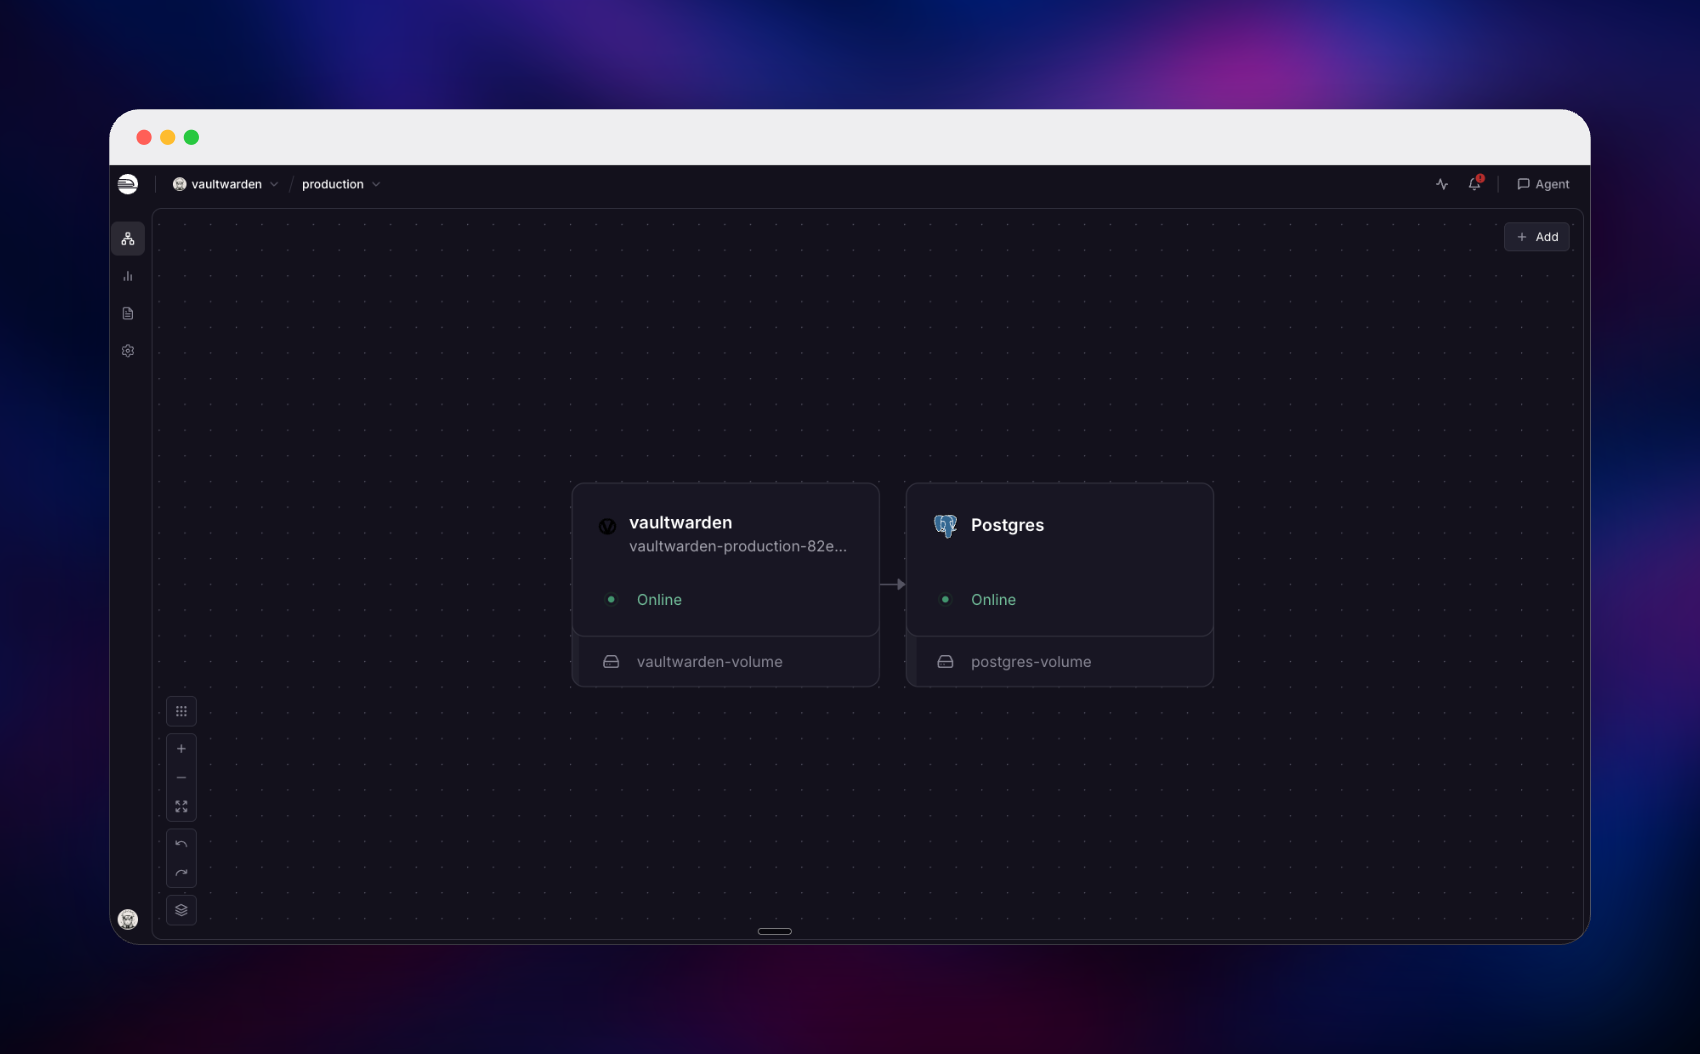Click the postgres-volume disk icon

coord(945,662)
